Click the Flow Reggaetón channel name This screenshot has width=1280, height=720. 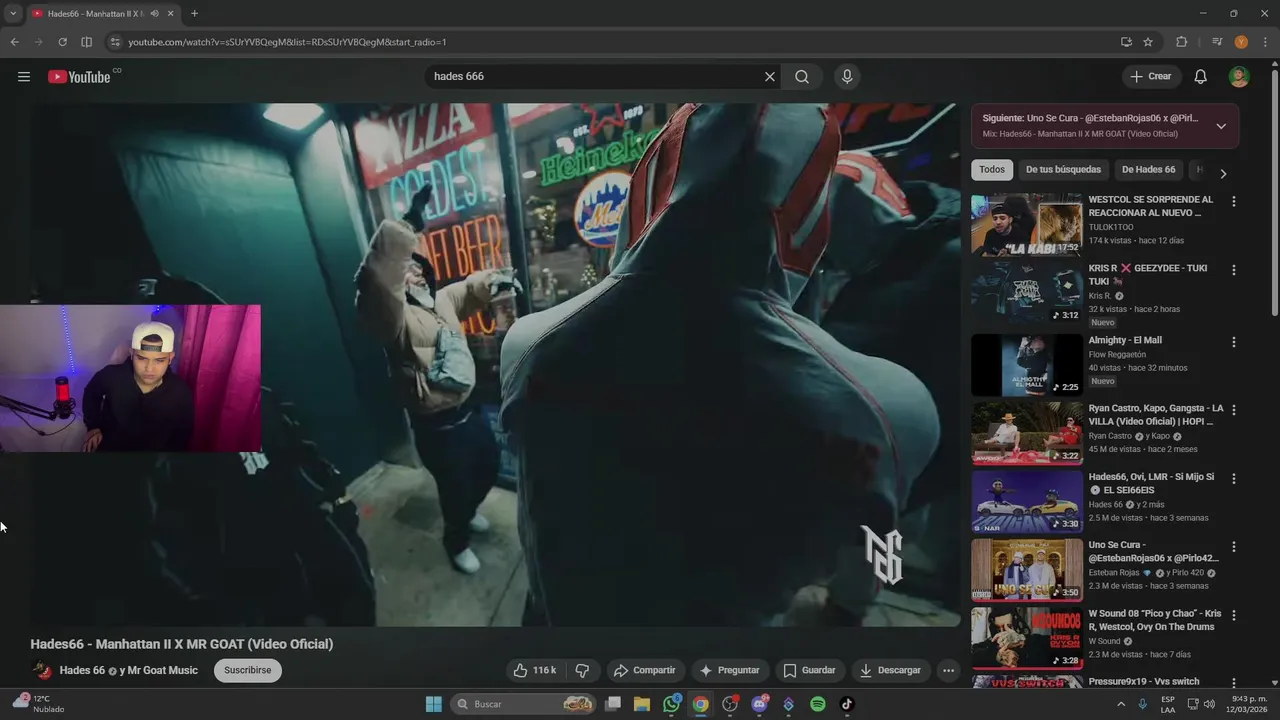(x=1117, y=354)
